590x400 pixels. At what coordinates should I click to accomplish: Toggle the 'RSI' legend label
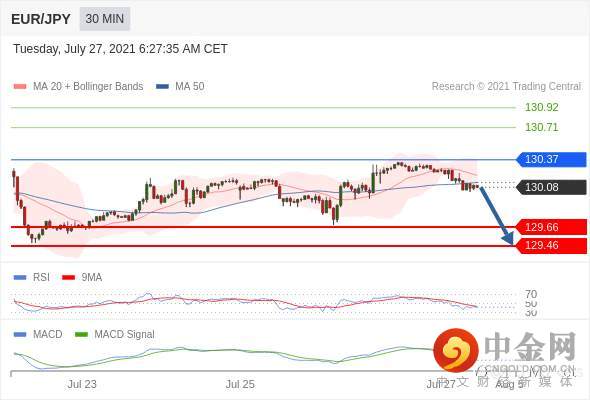click(41, 277)
